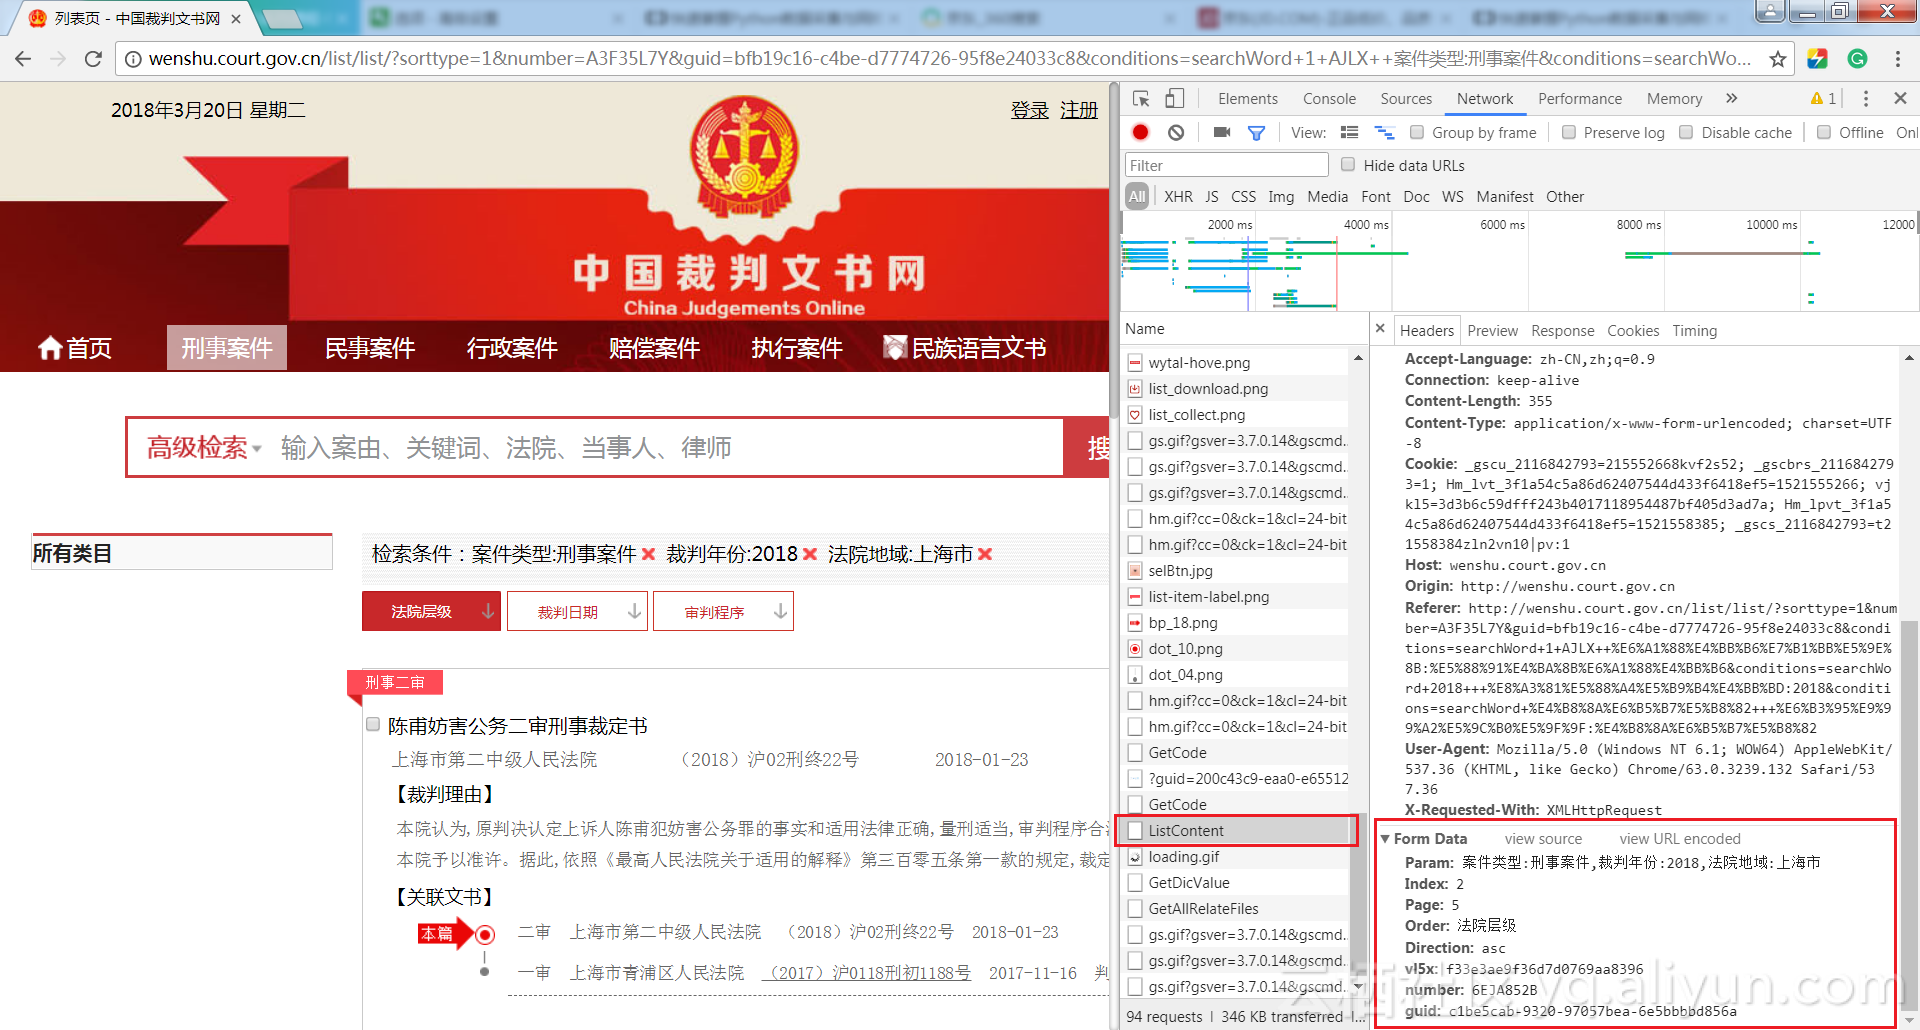Switch to large request rows view icon
The height and width of the screenshot is (1030, 1920).
[1349, 132]
